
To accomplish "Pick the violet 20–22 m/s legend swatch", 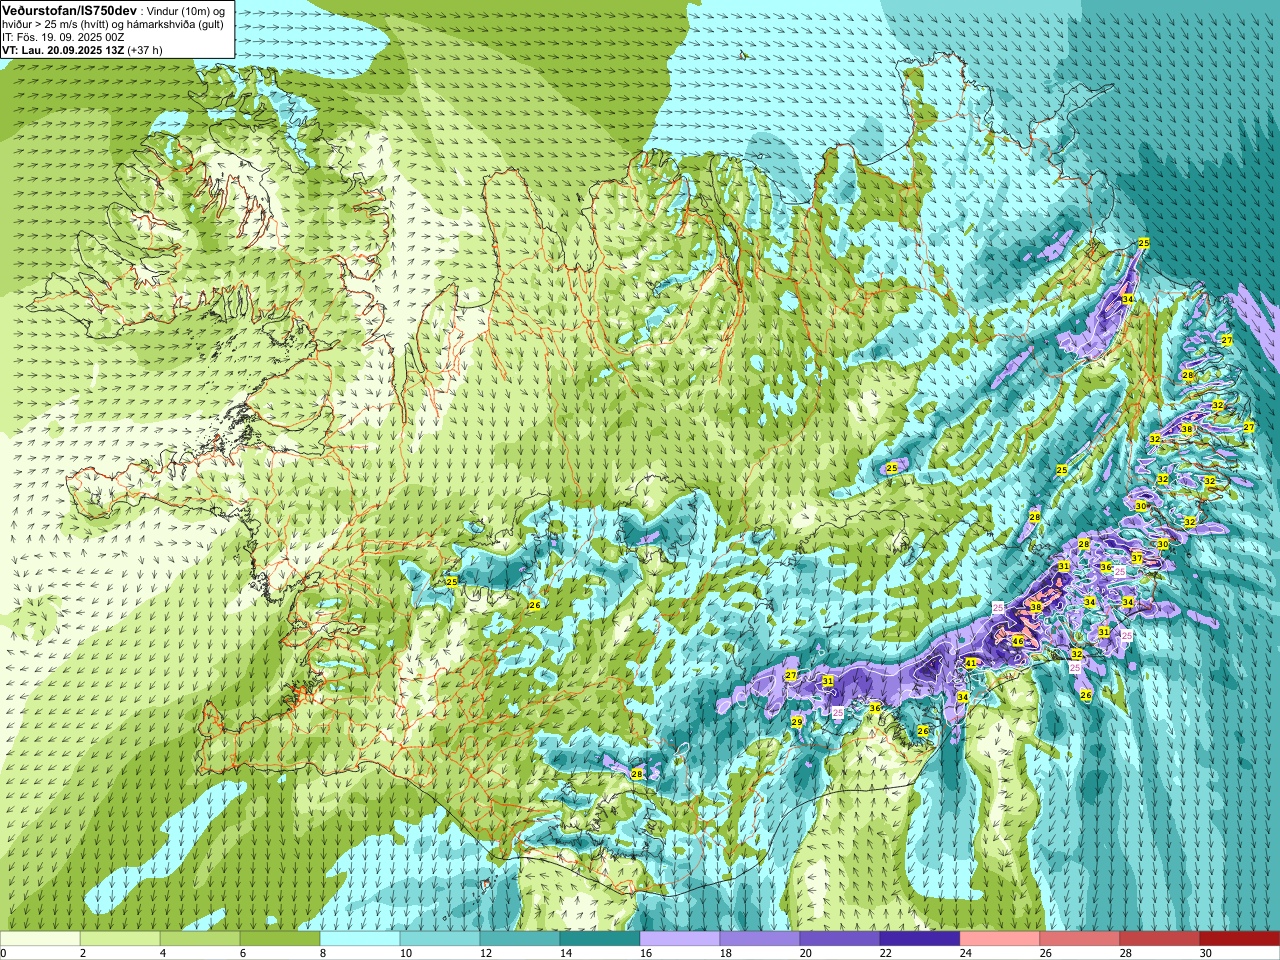I will click(x=840, y=939).
